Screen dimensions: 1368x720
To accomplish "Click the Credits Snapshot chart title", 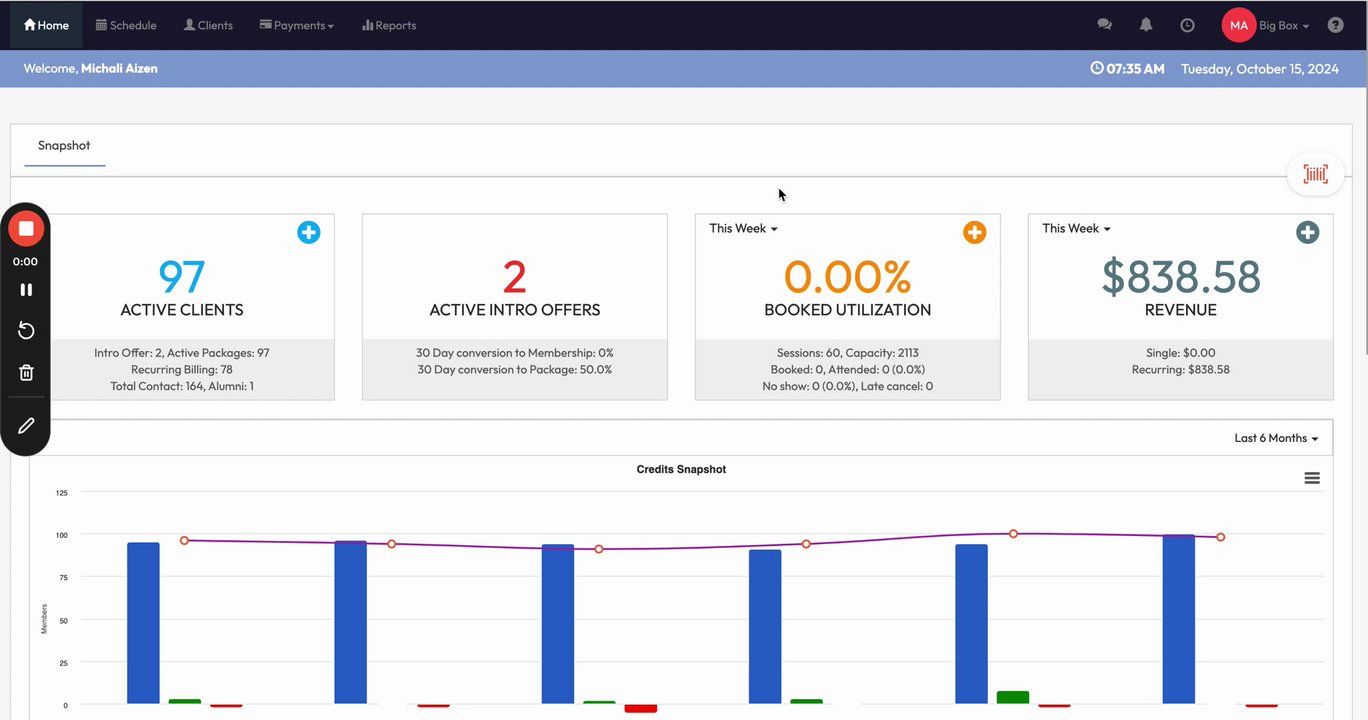I will pyautogui.click(x=681, y=469).
